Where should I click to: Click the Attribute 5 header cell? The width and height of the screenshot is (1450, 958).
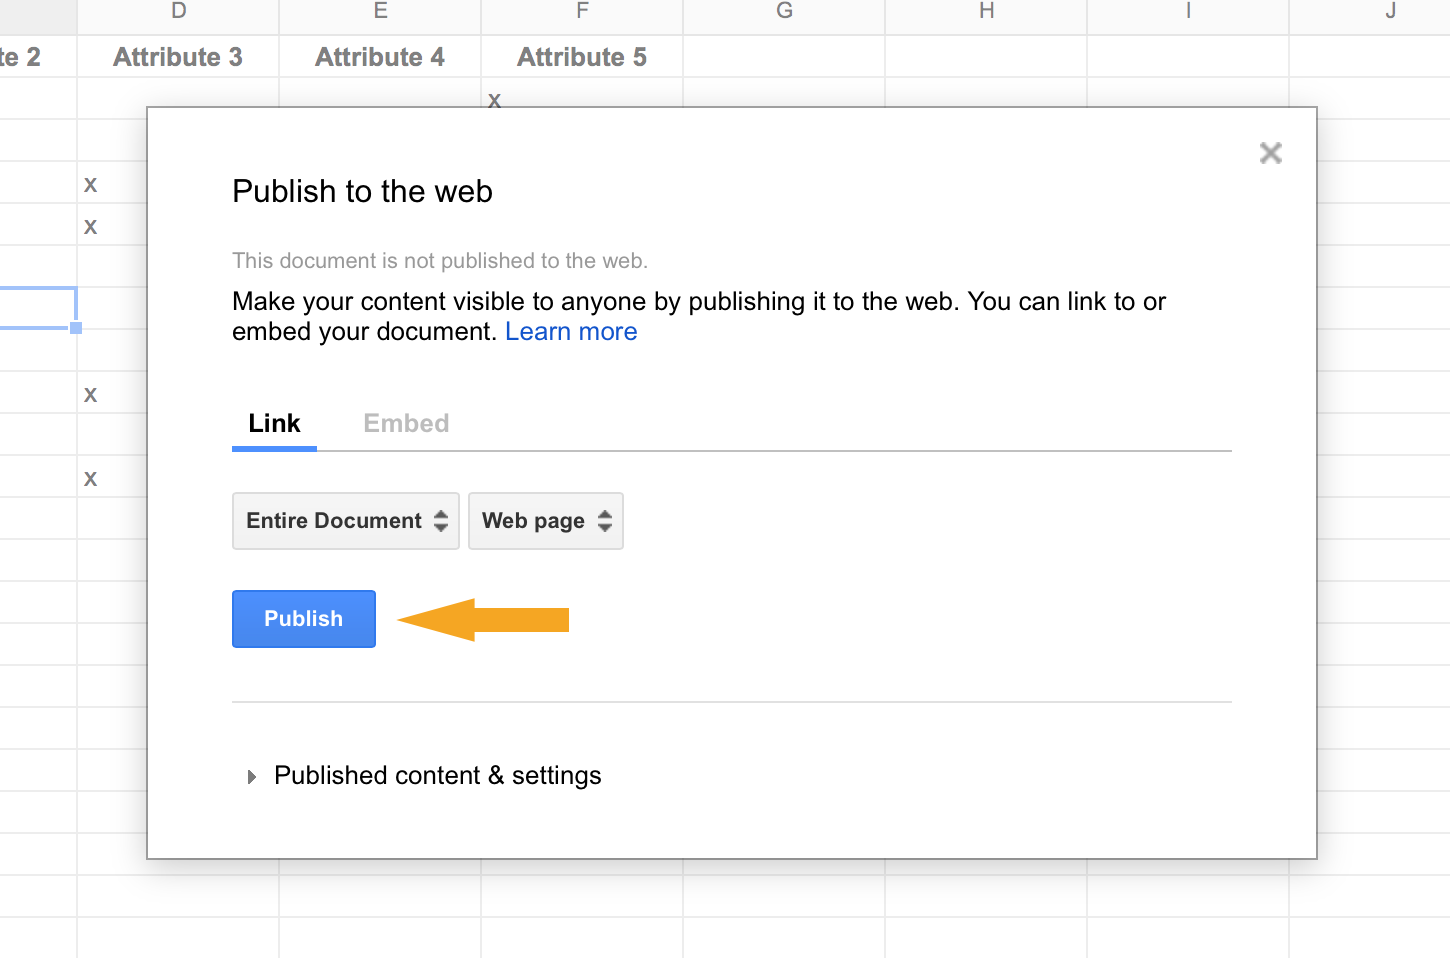tap(581, 57)
